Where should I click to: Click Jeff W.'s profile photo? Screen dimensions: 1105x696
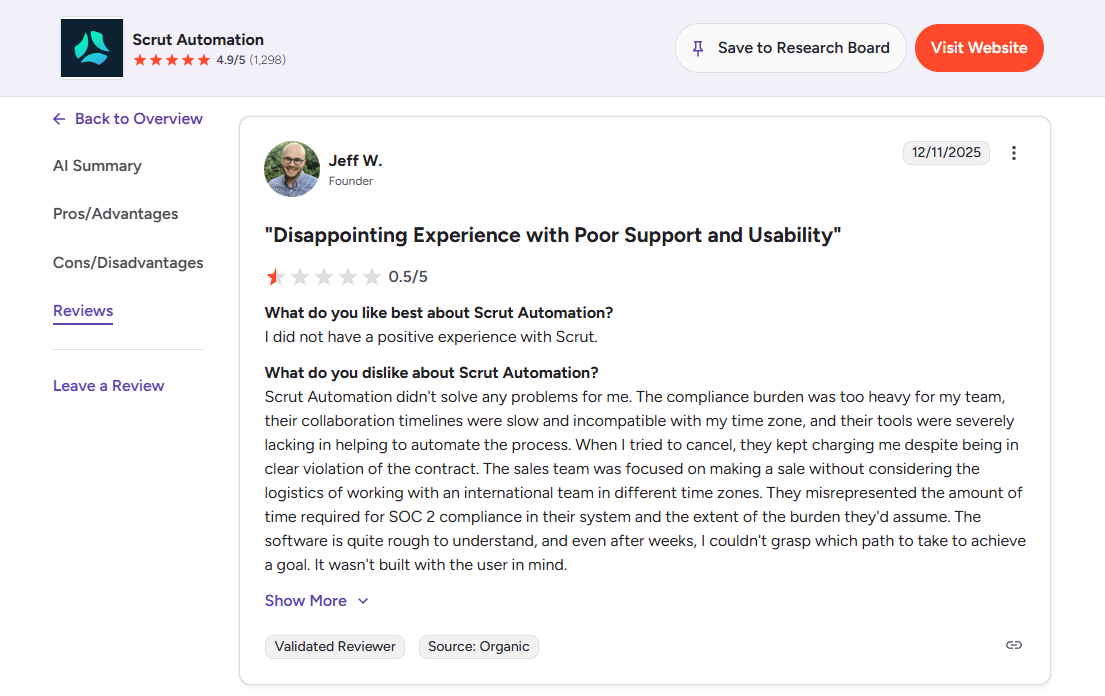[291, 168]
